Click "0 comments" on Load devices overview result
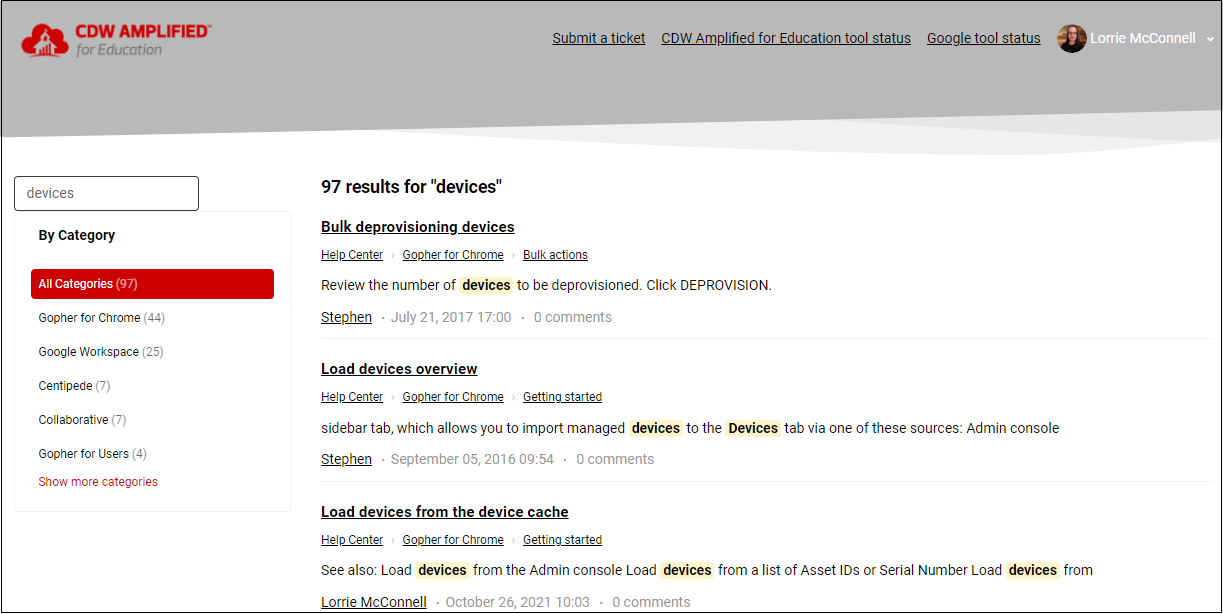This screenshot has height=614, width=1223. click(x=615, y=459)
